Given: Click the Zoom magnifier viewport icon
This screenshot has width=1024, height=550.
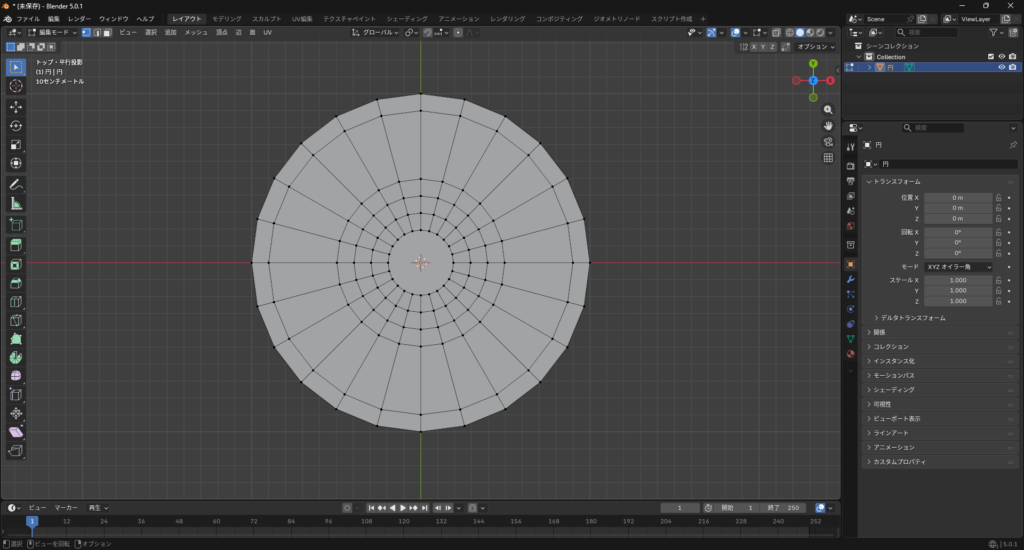Looking at the screenshot, I should tap(828, 110).
